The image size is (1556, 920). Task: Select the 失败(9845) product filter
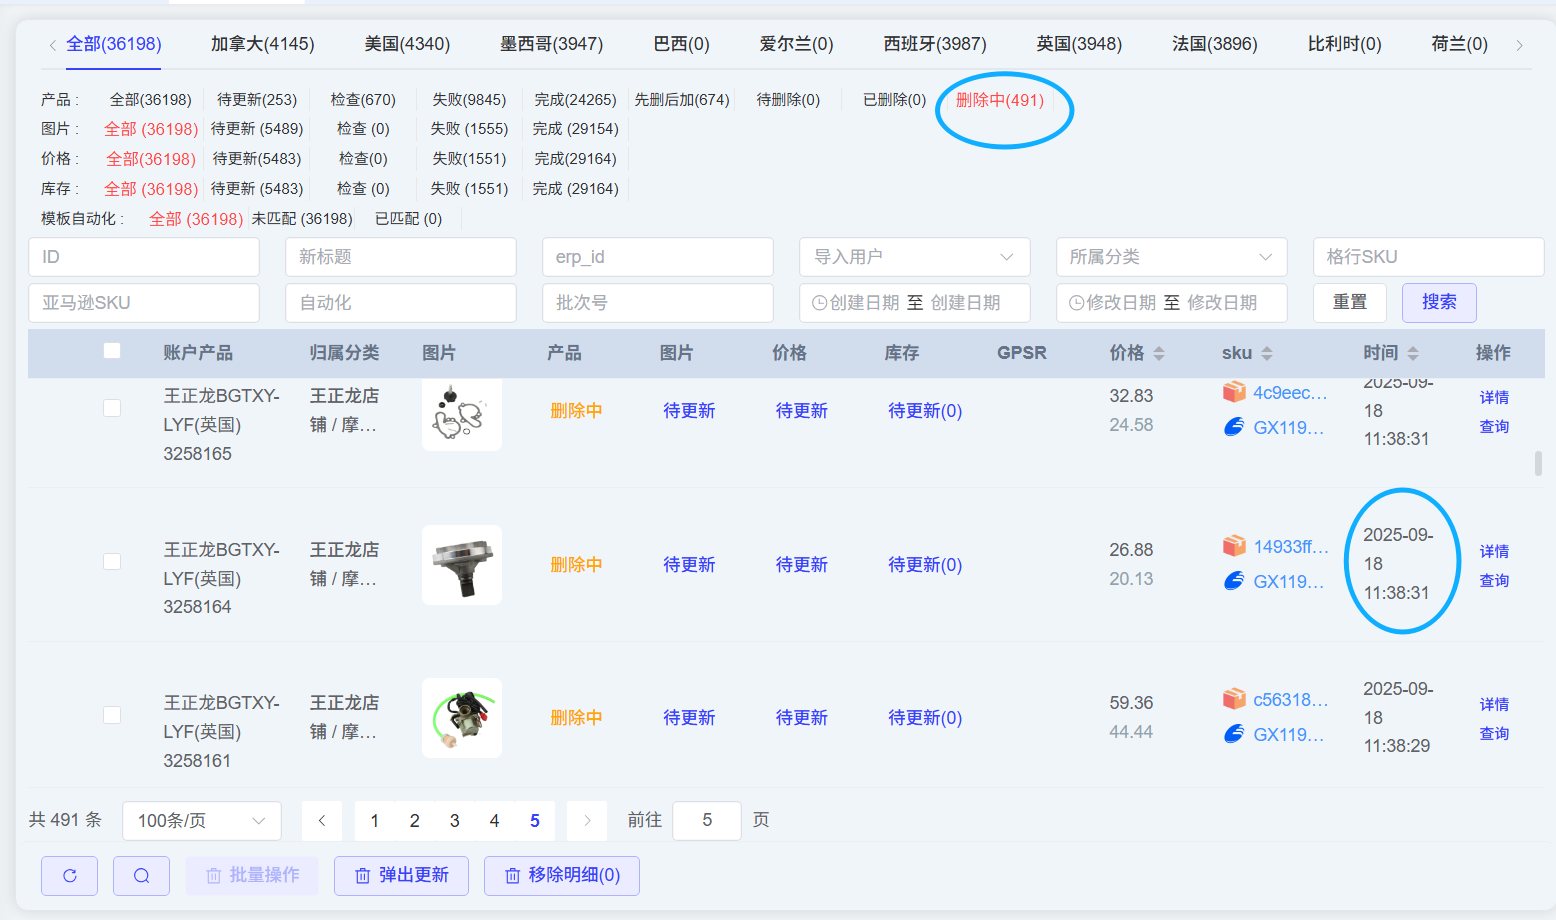tap(469, 100)
